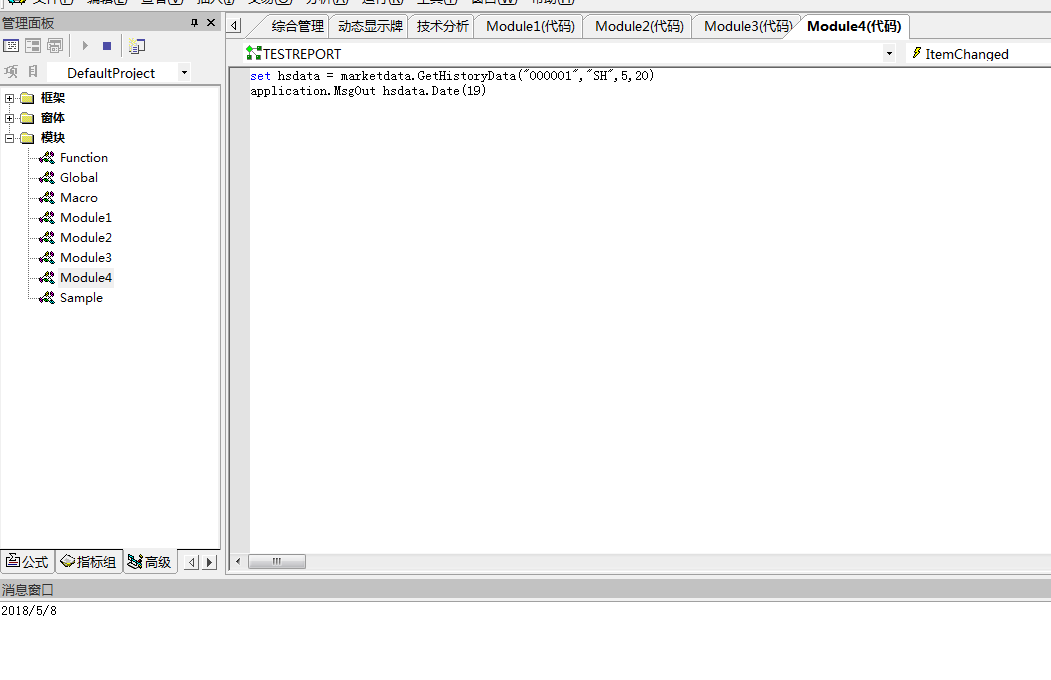
Task: Open Module1 in the tree
Action: click(x=86, y=218)
